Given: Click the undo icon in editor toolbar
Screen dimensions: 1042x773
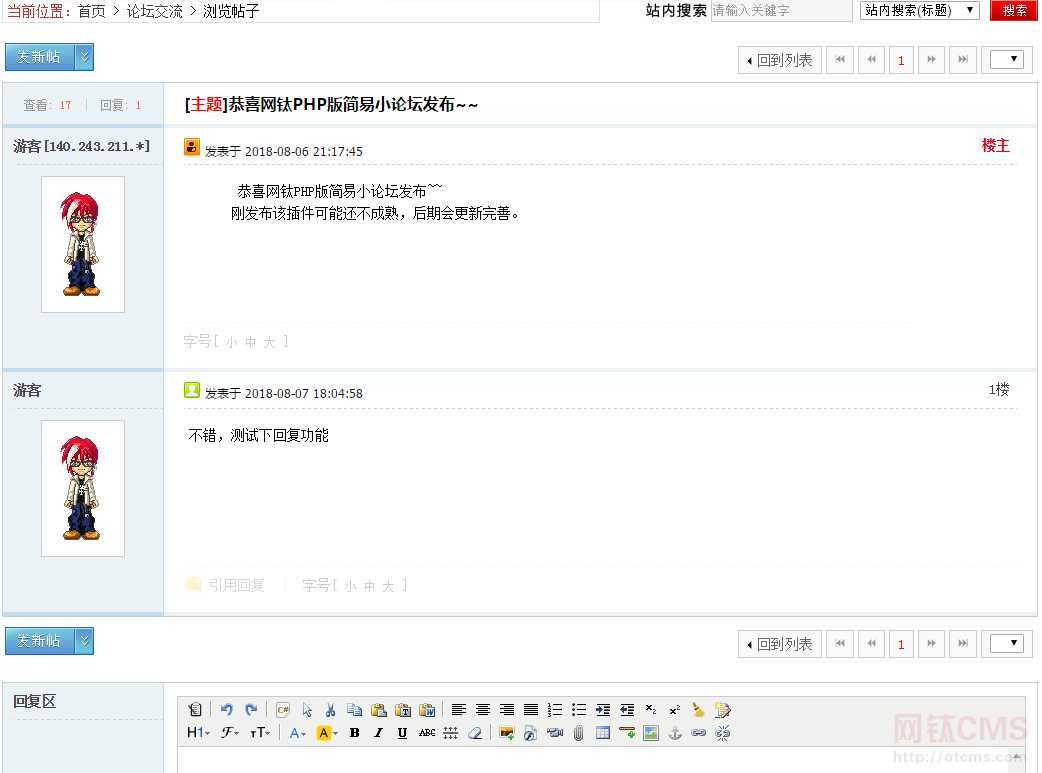Looking at the screenshot, I should [x=227, y=710].
